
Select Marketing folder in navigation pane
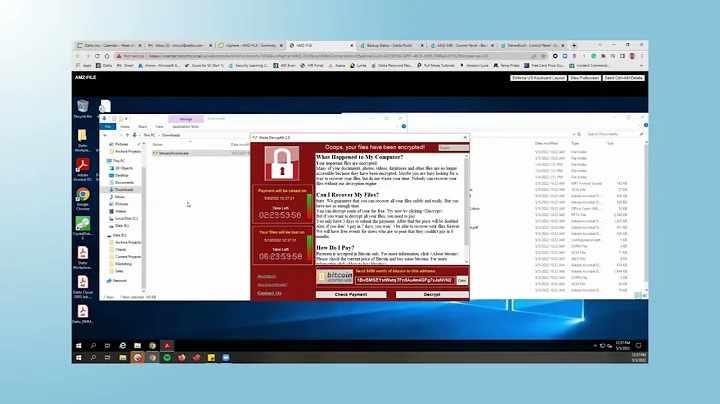(123, 264)
